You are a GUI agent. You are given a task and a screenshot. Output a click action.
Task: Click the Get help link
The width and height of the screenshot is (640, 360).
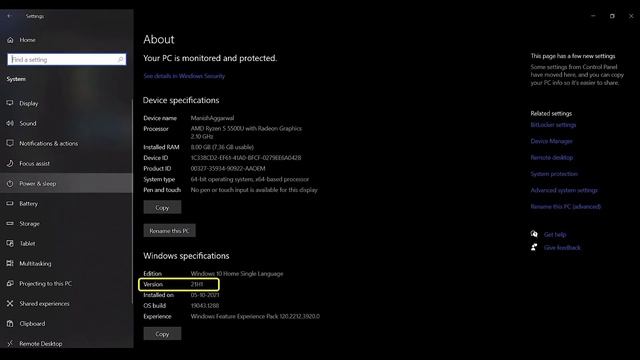555,234
